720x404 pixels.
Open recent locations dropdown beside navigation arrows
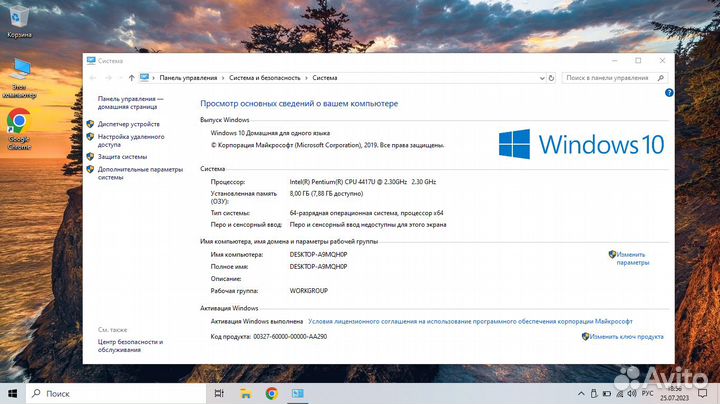pos(120,79)
